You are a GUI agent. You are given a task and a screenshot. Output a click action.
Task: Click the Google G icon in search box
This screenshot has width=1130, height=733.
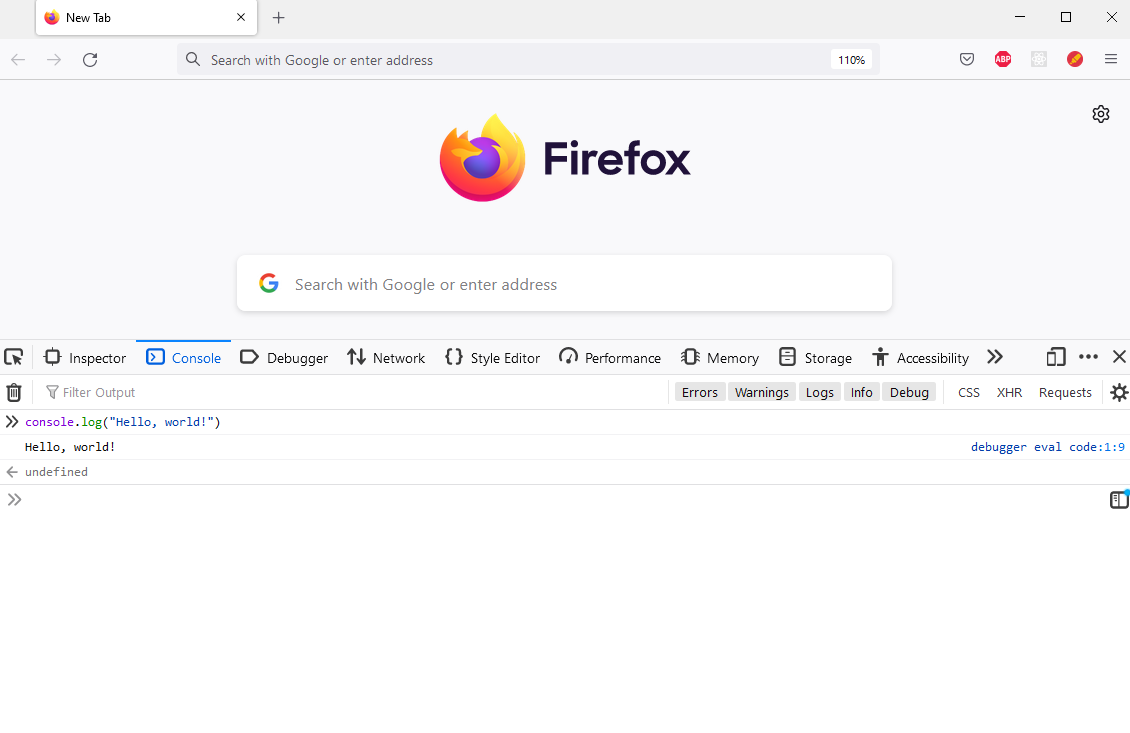point(269,283)
